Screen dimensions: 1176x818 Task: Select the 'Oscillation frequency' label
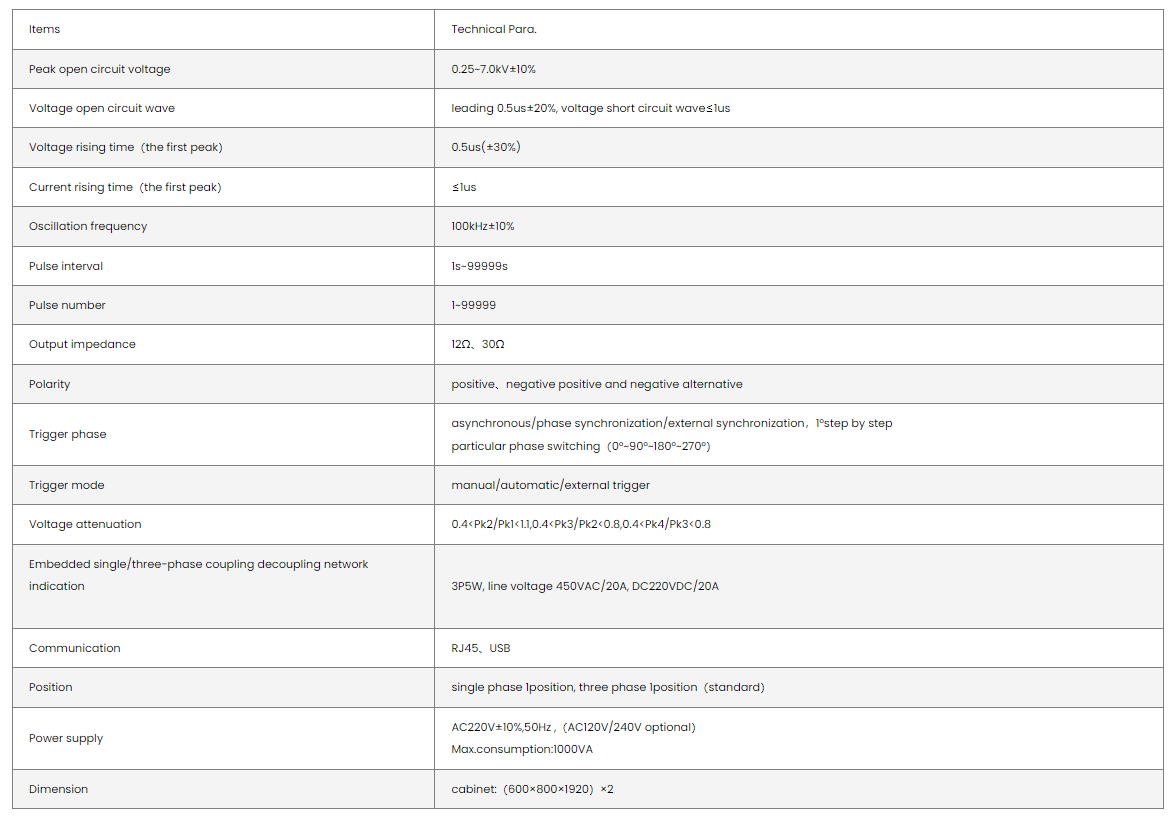coord(88,226)
